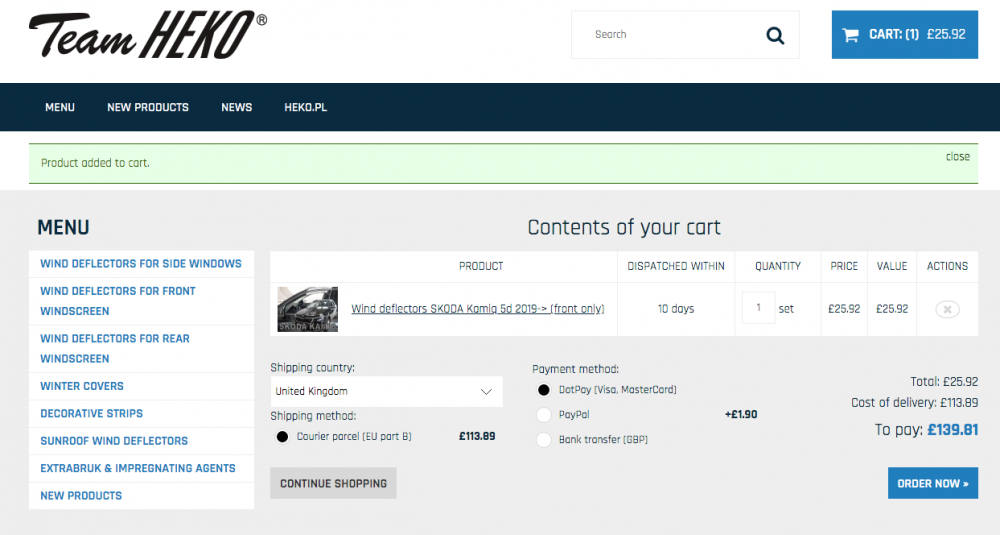Remove Skoda Kamiq item from cart
The width and height of the screenshot is (1000, 535).
point(947,309)
